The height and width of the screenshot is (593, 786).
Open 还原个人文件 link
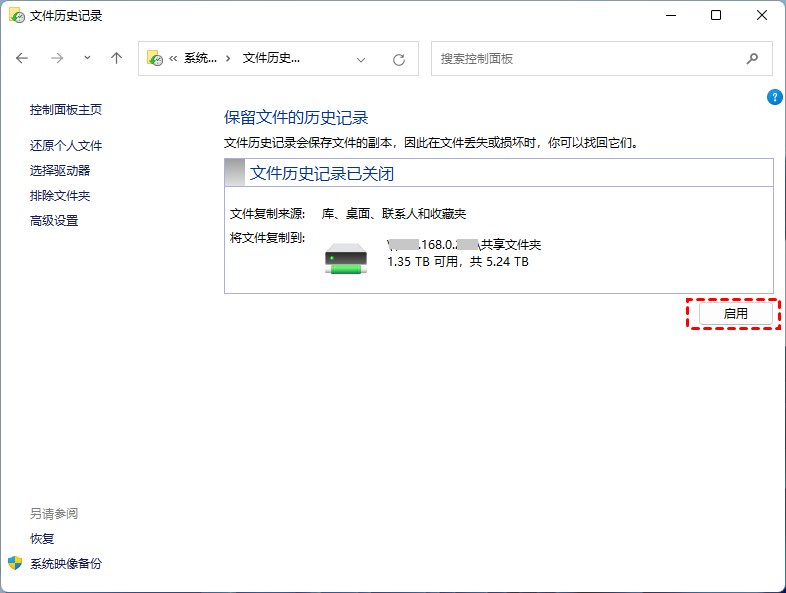66,146
